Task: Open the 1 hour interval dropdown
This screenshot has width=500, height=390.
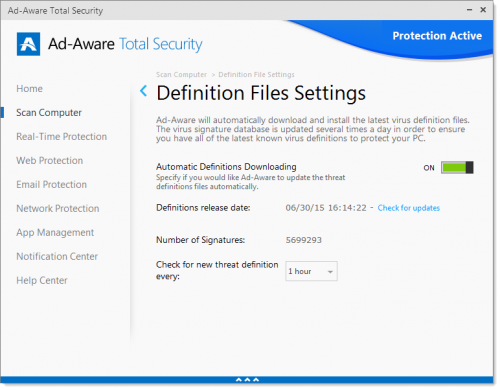Action: click(311, 271)
